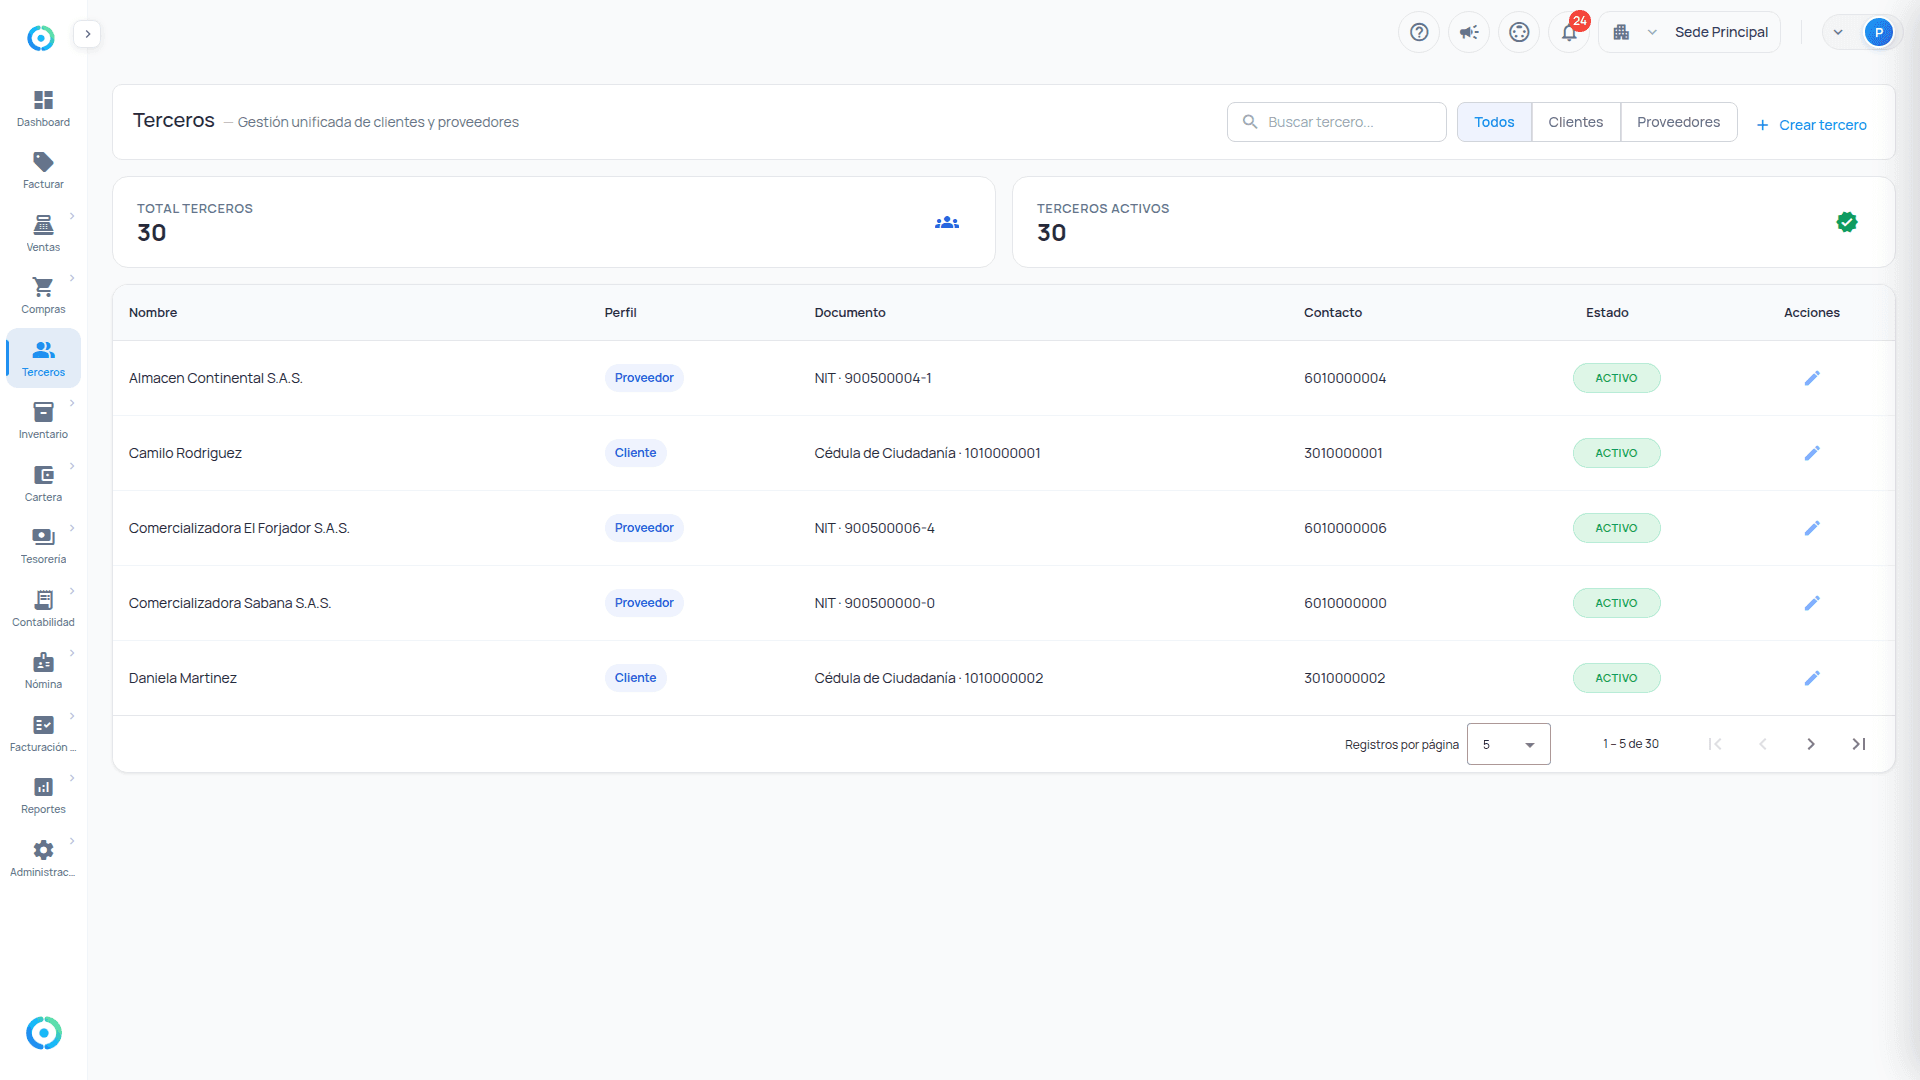Click the ACTIVO status for Daniela Martinez
This screenshot has height=1080, width=1920.
1616,678
